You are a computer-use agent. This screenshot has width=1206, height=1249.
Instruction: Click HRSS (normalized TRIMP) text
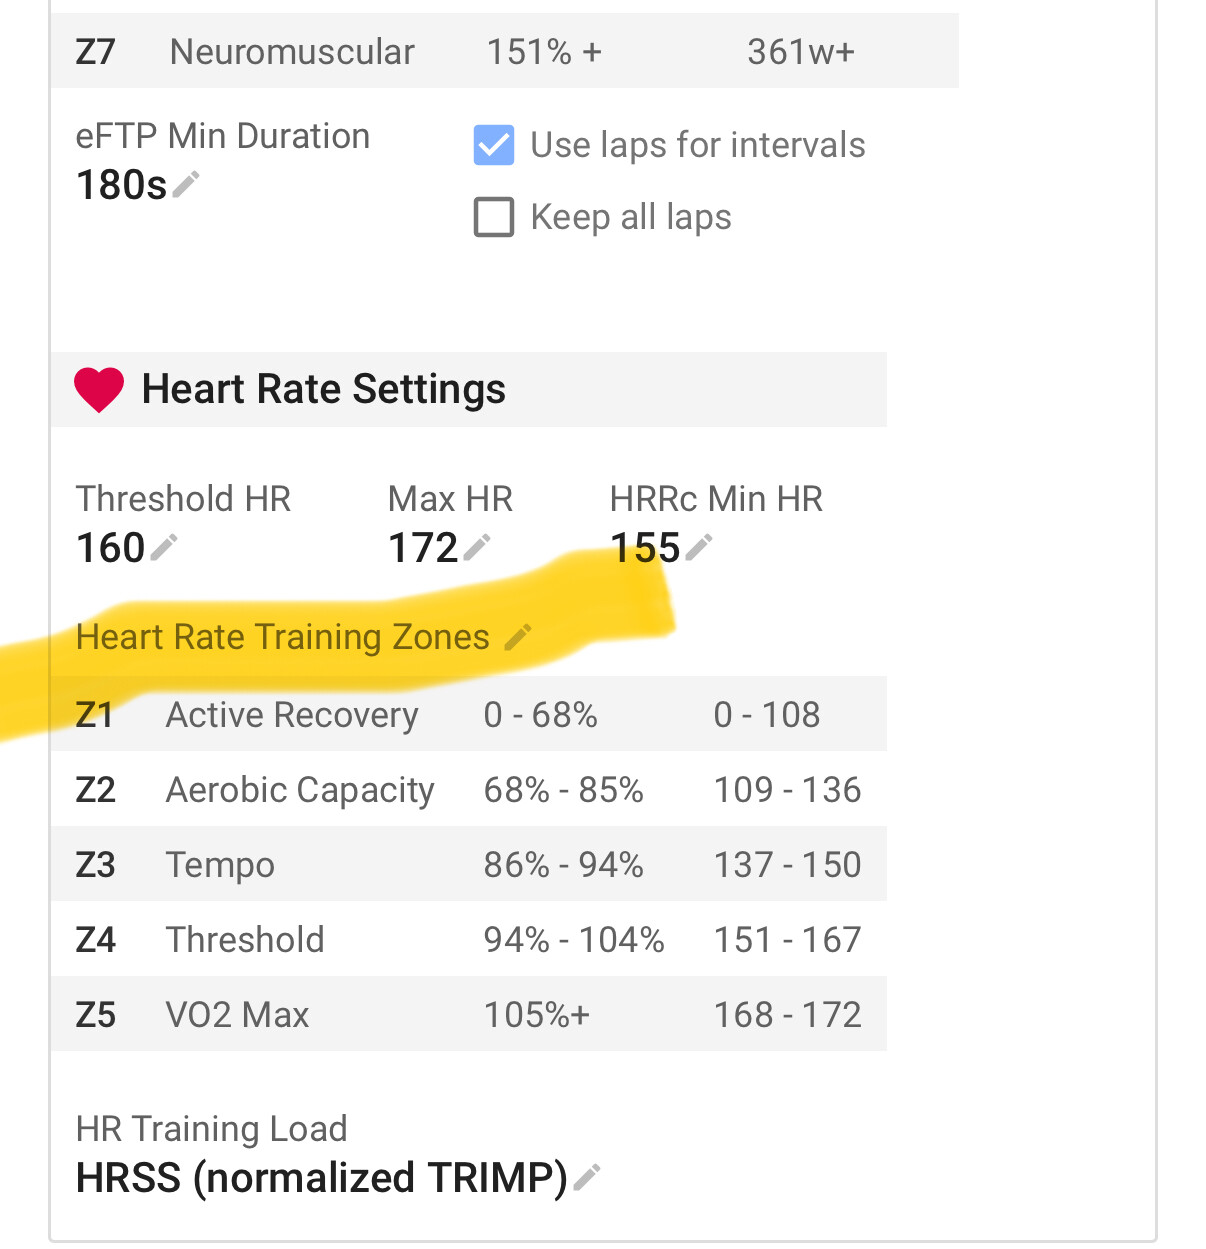(x=320, y=1177)
